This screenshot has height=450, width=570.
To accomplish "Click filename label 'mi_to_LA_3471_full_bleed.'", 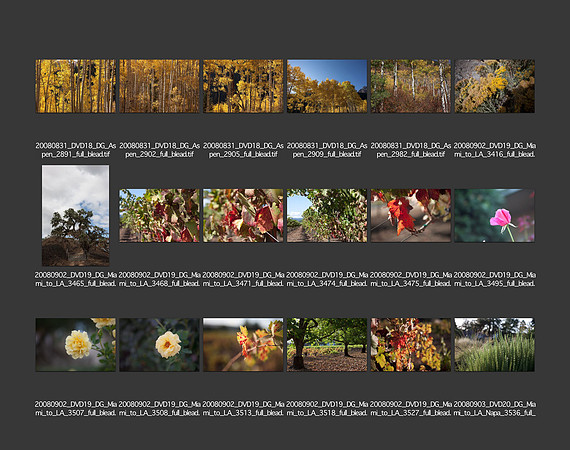I will [x=243, y=284].
